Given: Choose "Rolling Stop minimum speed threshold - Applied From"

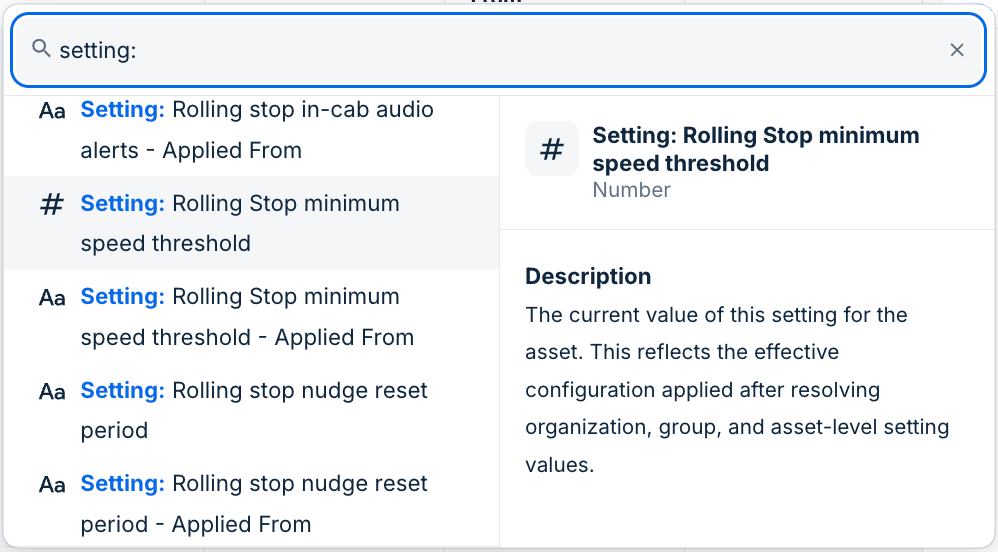Looking at the screenshot, I should coord(247,317).
